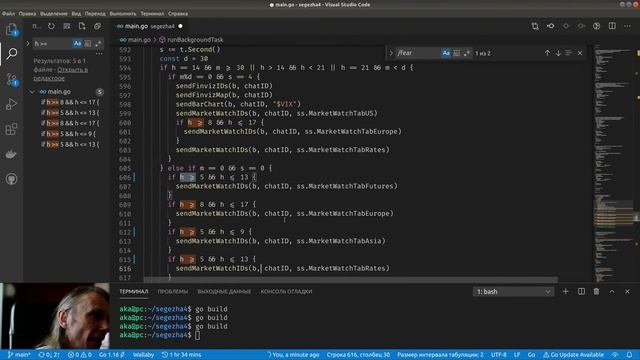Toggle Match Case in the find widget
The height and width of the screenshot is (360, 640).
446,53
